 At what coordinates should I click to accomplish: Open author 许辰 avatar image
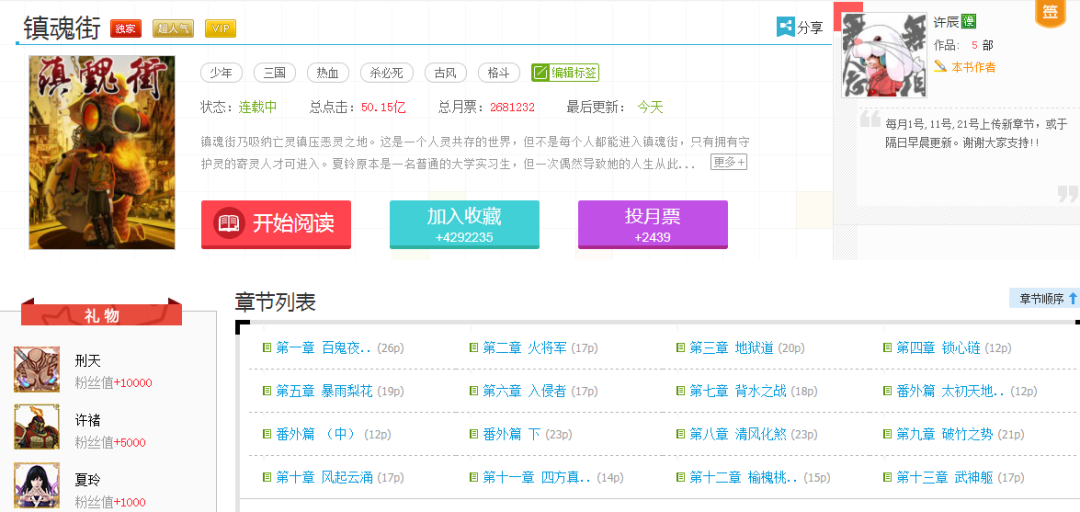tap(884, 54)
